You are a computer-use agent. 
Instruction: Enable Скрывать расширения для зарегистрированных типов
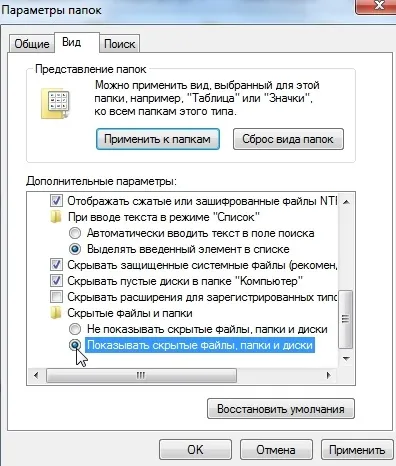pyautogui.click(x=56, y=297)
